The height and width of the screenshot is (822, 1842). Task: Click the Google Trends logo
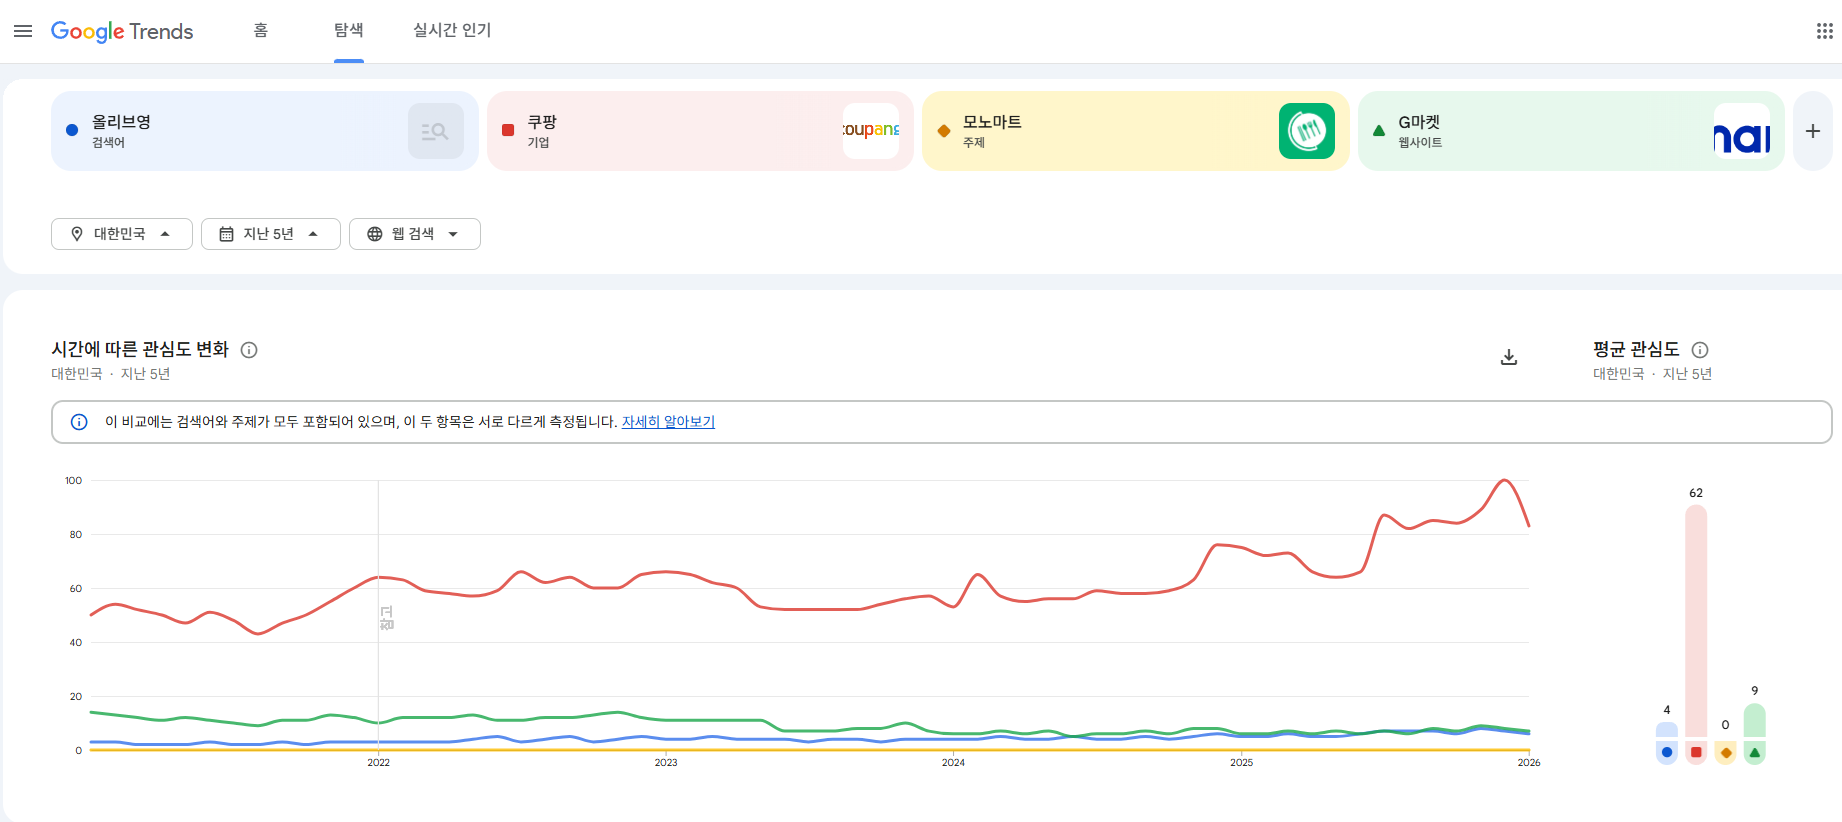pos(122,31)
